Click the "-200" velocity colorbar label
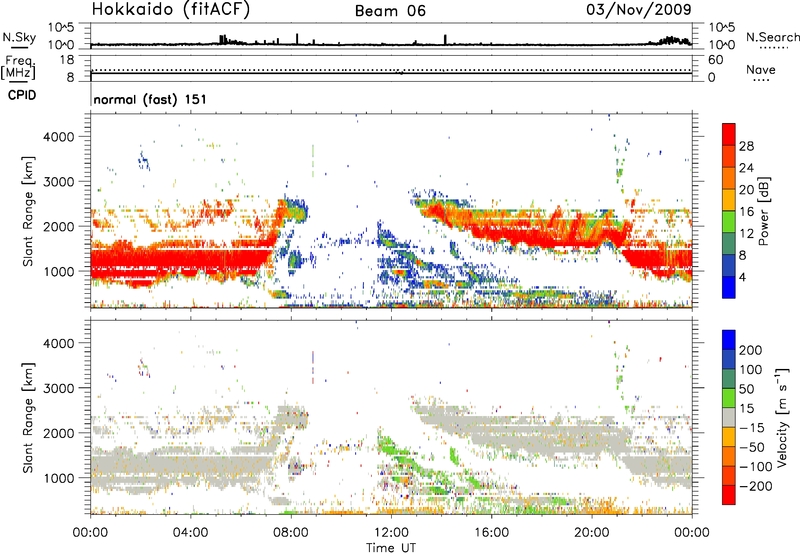This screenshot has height=554, width=800. pyautogui.click(x=755, y=486)
